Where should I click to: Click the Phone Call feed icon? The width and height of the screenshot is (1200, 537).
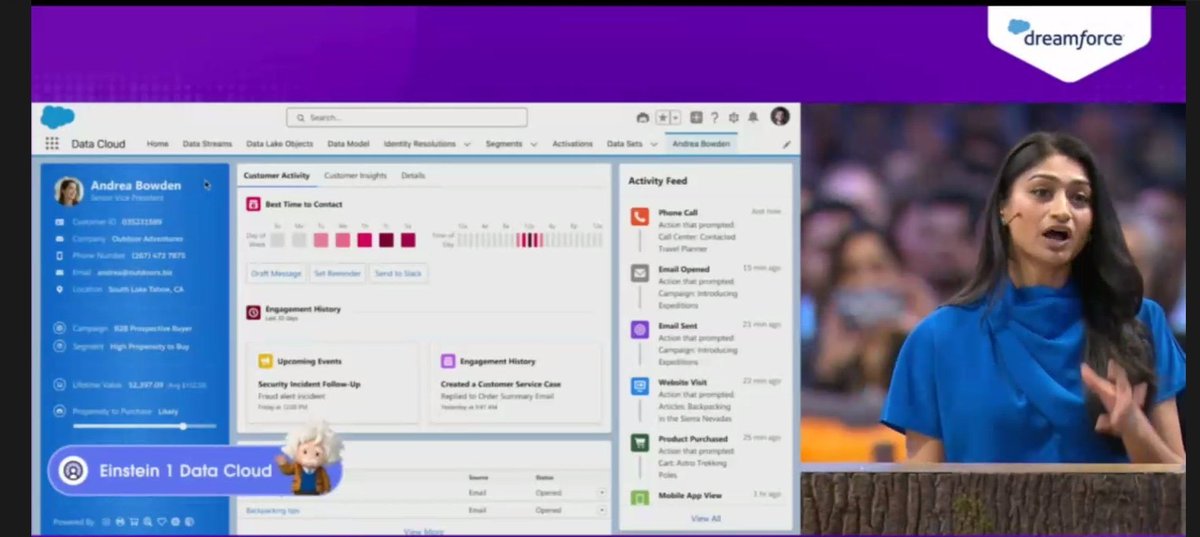[640, 216]
